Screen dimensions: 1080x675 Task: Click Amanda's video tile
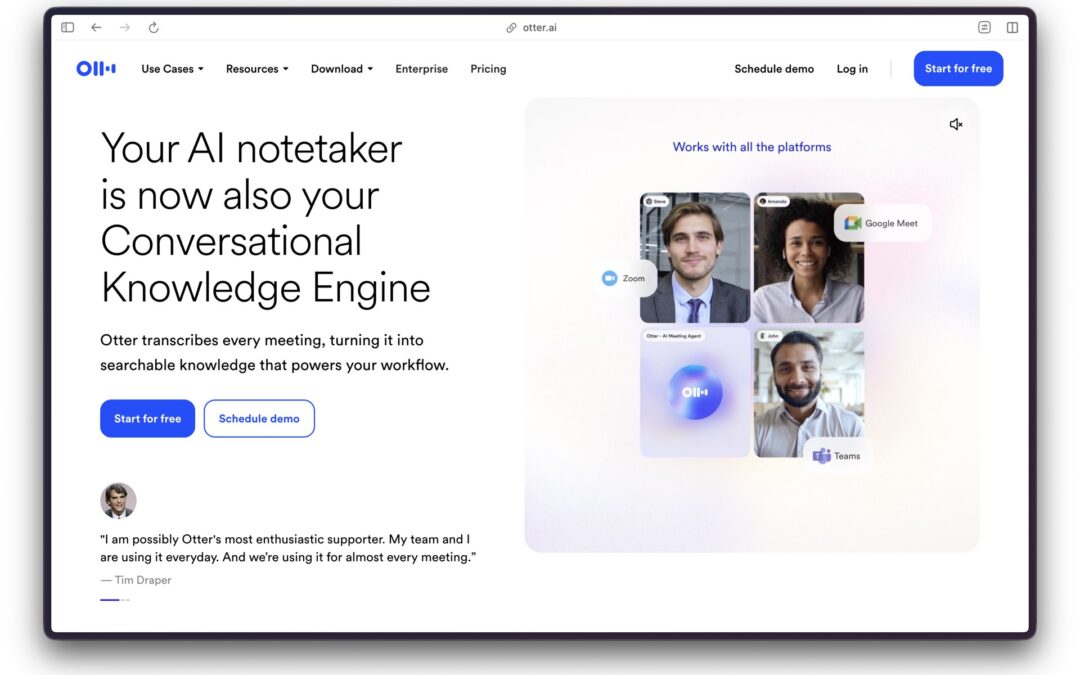pos(809,258)
